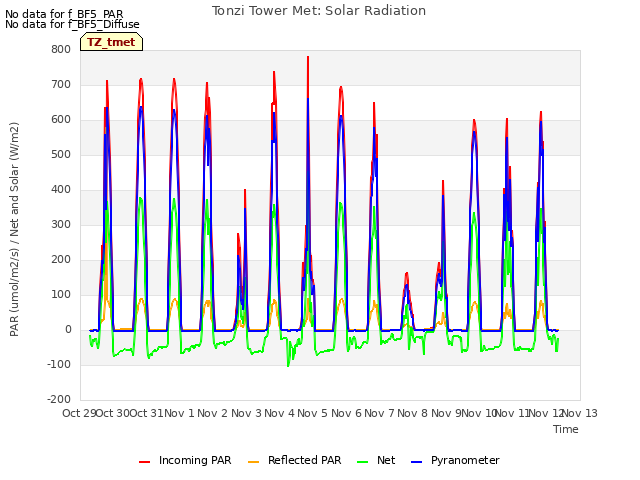Click the Nov 6 x-axis date label

pos(346,413)
